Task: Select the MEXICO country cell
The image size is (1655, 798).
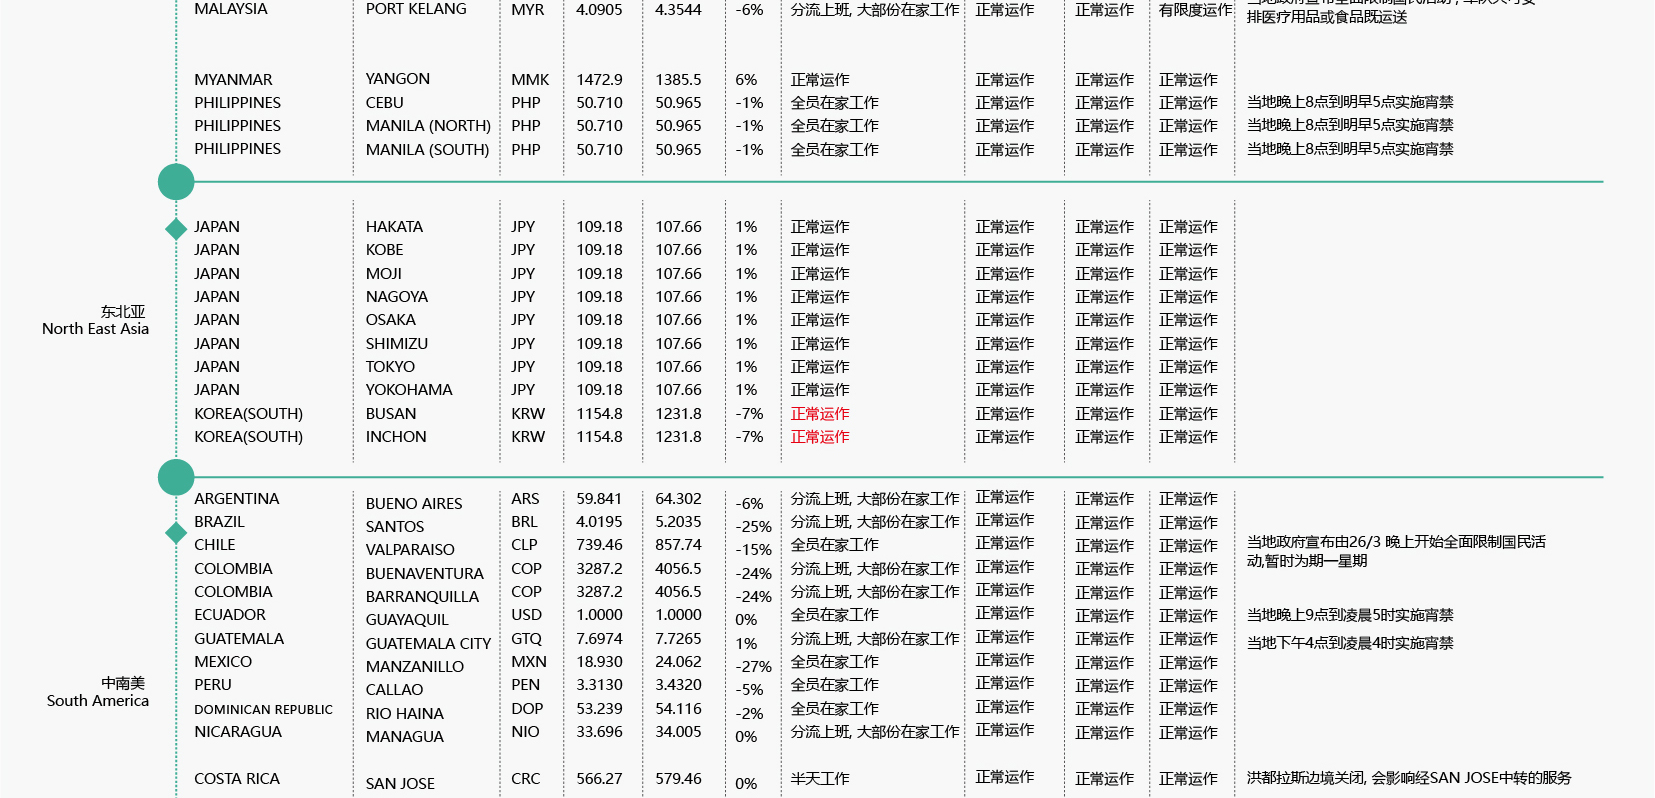Action: (223, 662)
